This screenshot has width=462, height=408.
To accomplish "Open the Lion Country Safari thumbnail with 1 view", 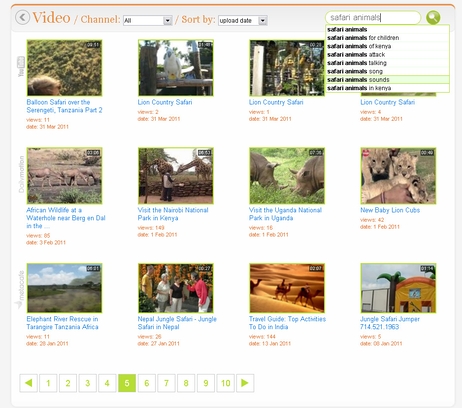I will point(287,68).
